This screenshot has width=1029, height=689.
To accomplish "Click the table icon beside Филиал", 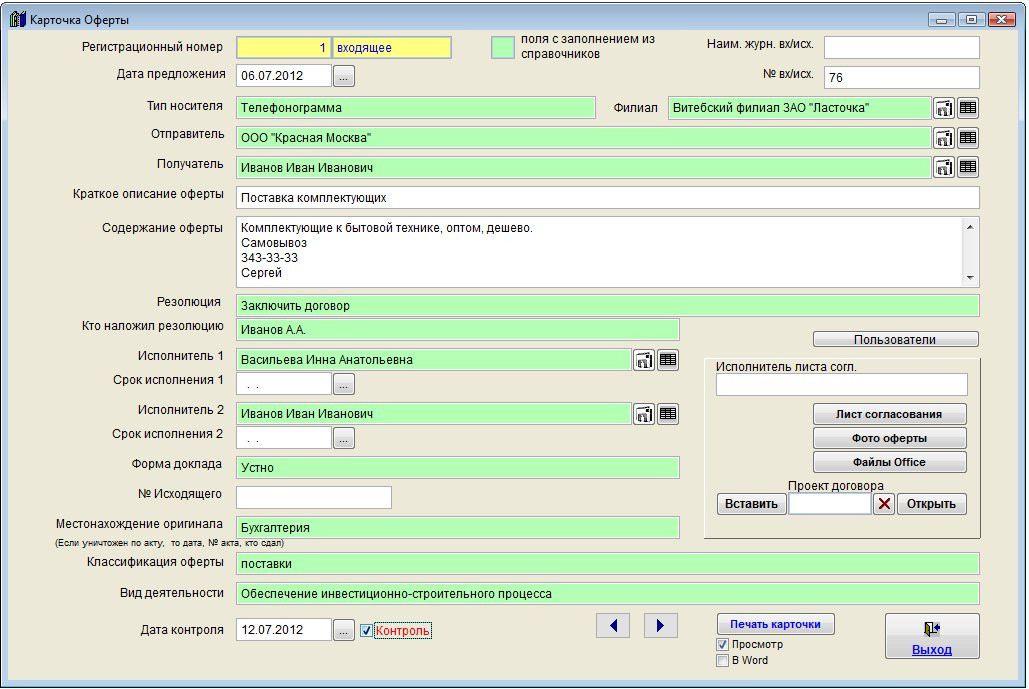I will pos(968,108).
